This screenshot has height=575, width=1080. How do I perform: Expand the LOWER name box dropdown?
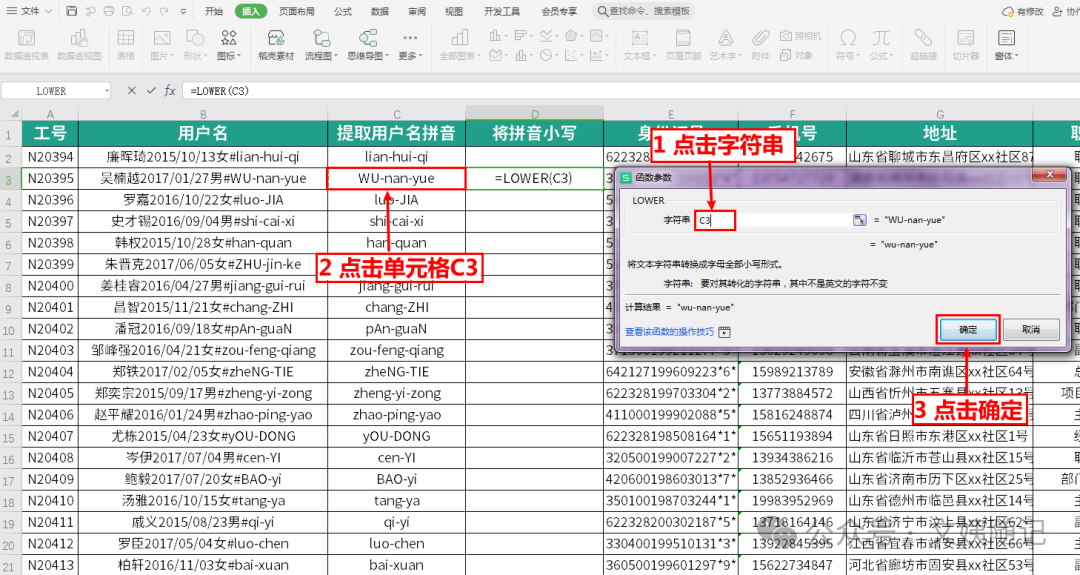pos(107,90)
